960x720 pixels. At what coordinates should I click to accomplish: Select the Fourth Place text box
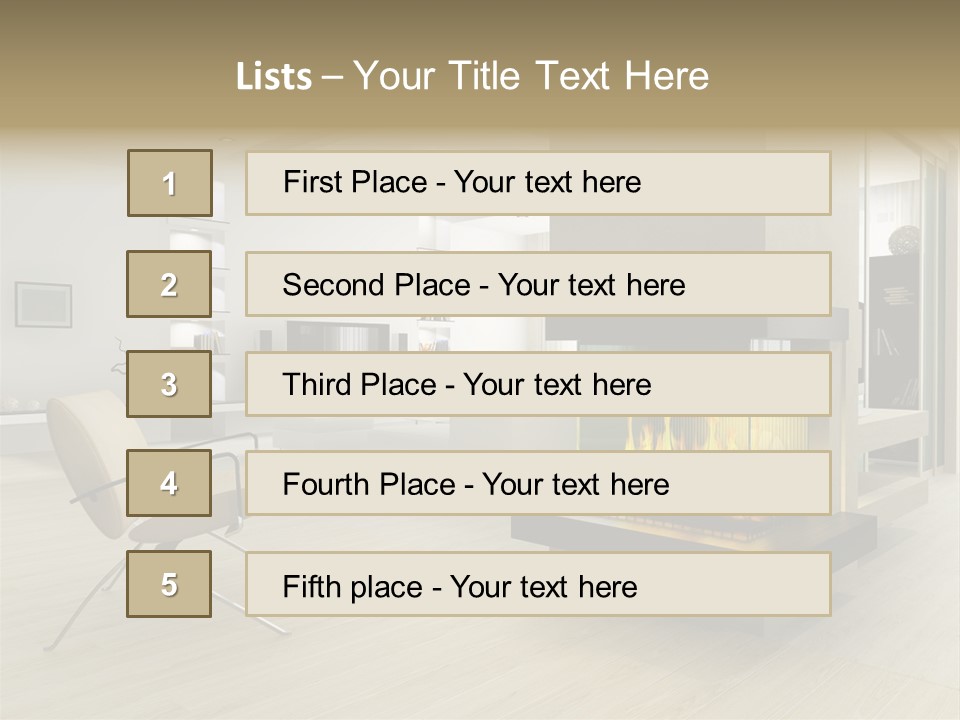pos(538,484)
